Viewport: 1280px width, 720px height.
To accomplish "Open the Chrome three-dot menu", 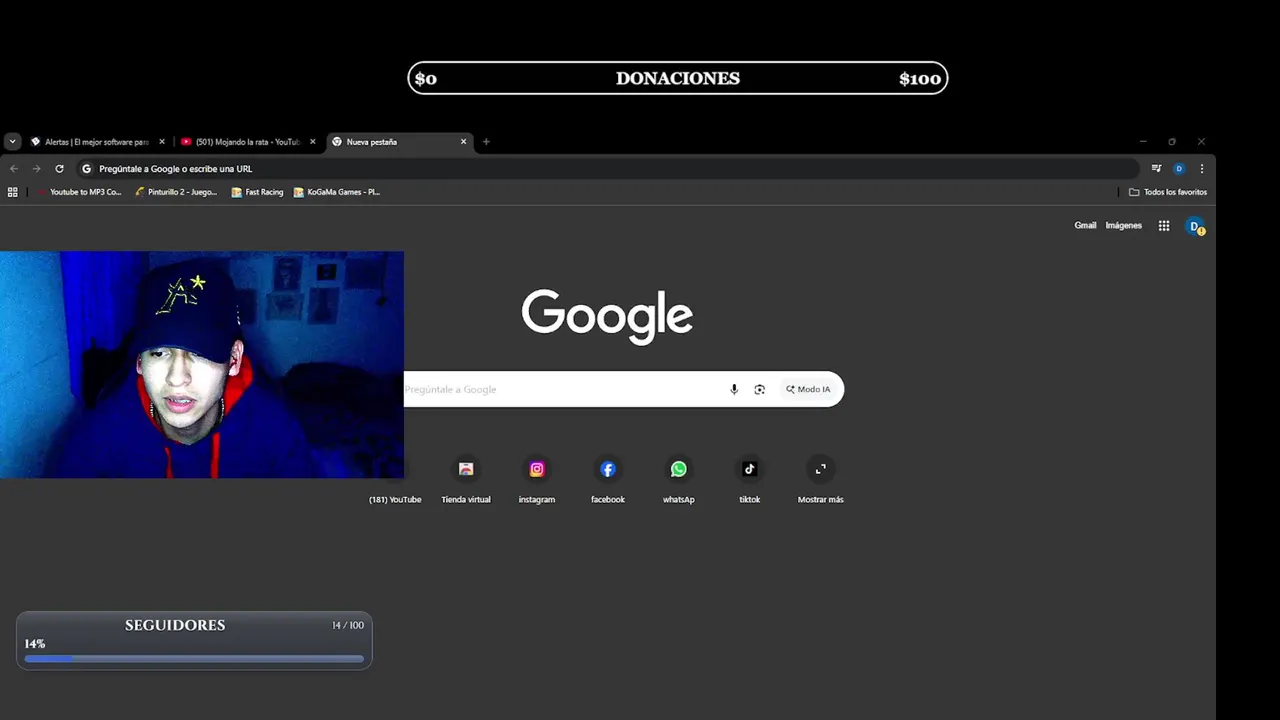I will coord(1202,169).
